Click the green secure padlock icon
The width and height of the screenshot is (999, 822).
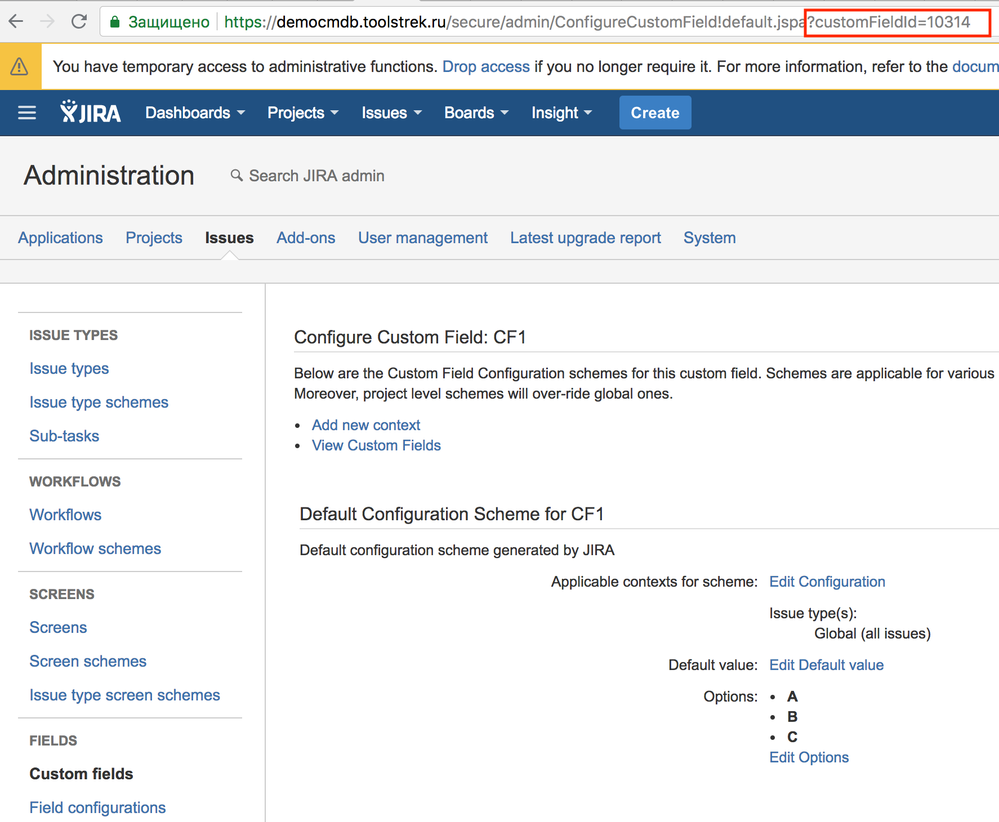tap(115, 21)
